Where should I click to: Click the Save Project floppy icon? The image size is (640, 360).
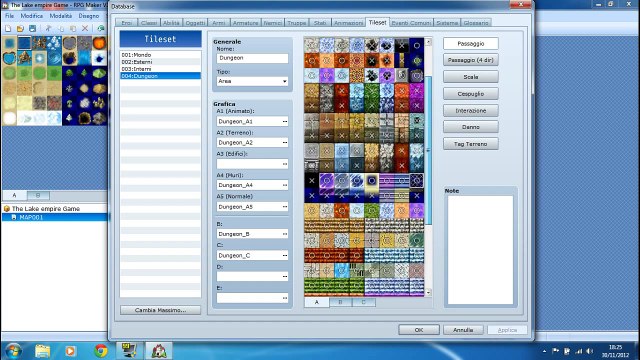click(x=32, y=28)
